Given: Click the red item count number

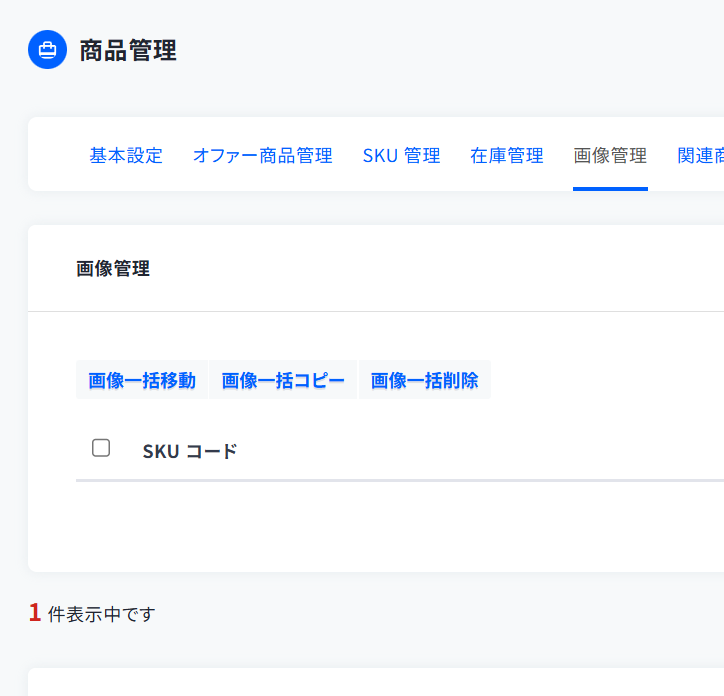Looking at the screenshot, I should pyautogui.click(x=35, y=613).
